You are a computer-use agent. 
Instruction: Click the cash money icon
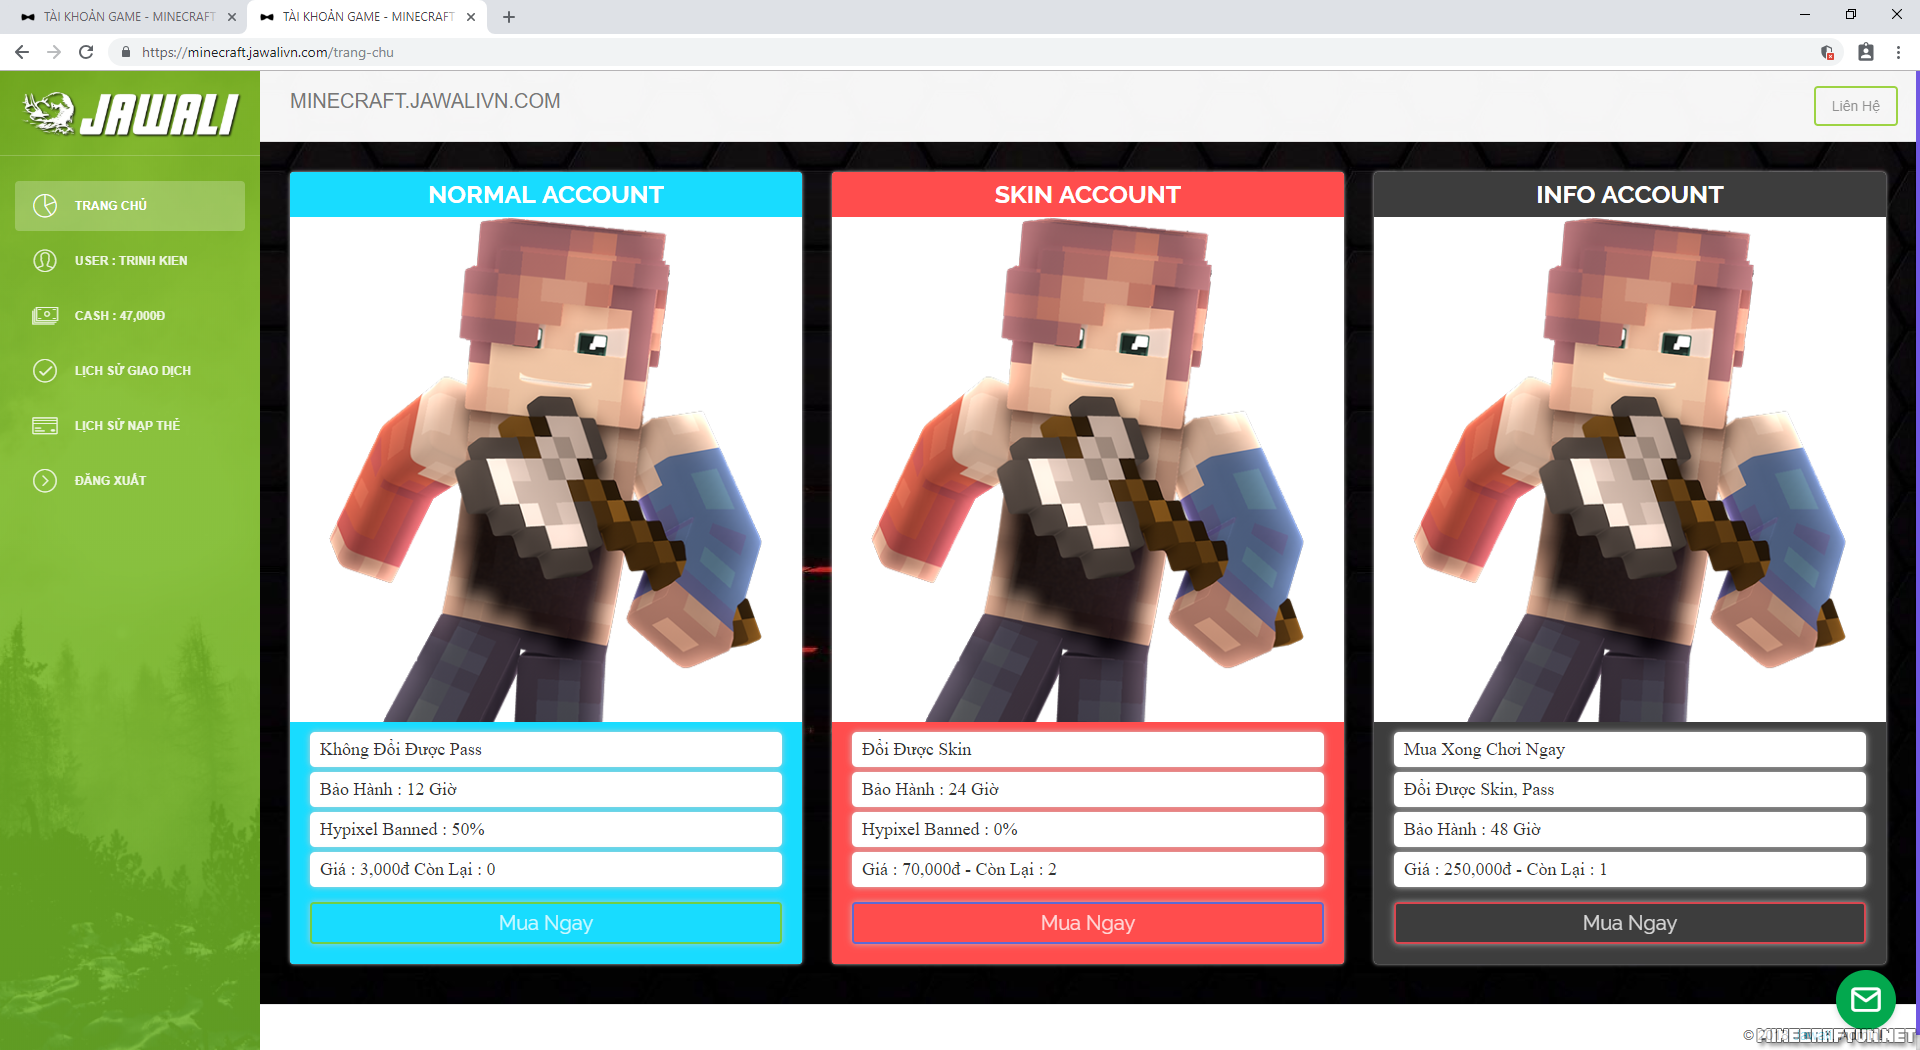click(45, 316)
